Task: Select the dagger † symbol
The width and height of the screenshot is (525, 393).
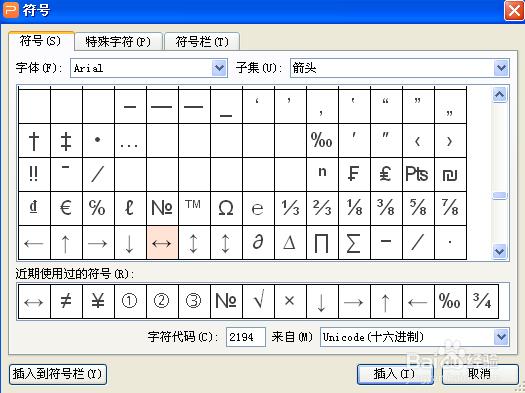Action: coord(34,141)
